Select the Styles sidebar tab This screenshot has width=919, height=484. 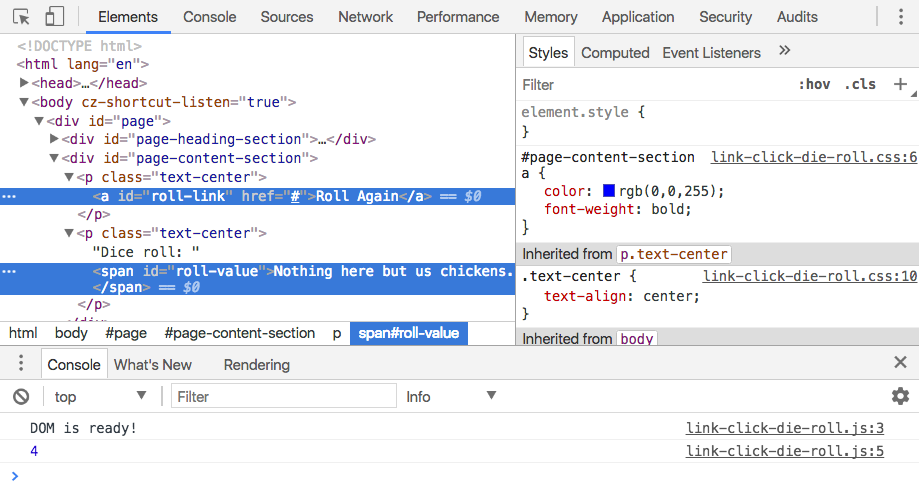(548, 53)
